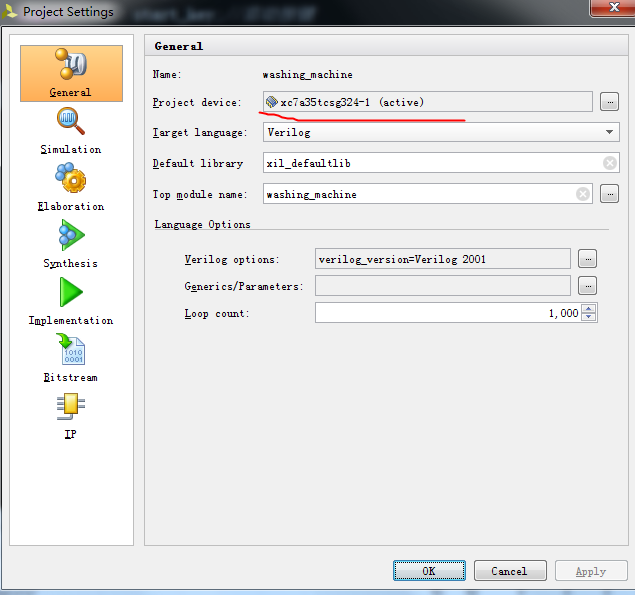Click the Vivado icon in title bar

[x=9, y=11]
